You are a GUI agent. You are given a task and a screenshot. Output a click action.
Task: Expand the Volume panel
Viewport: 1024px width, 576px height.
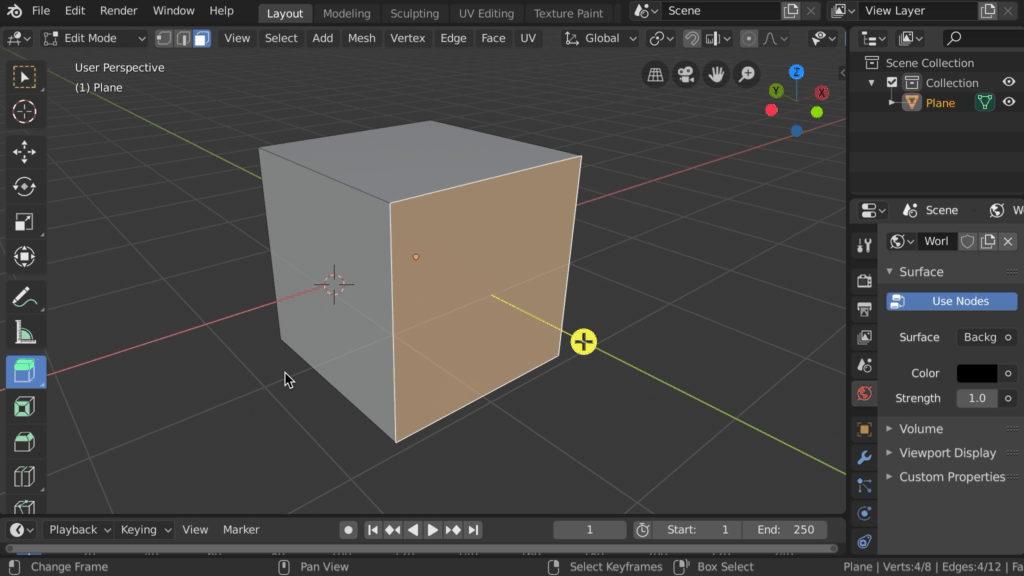click(920, 428)
